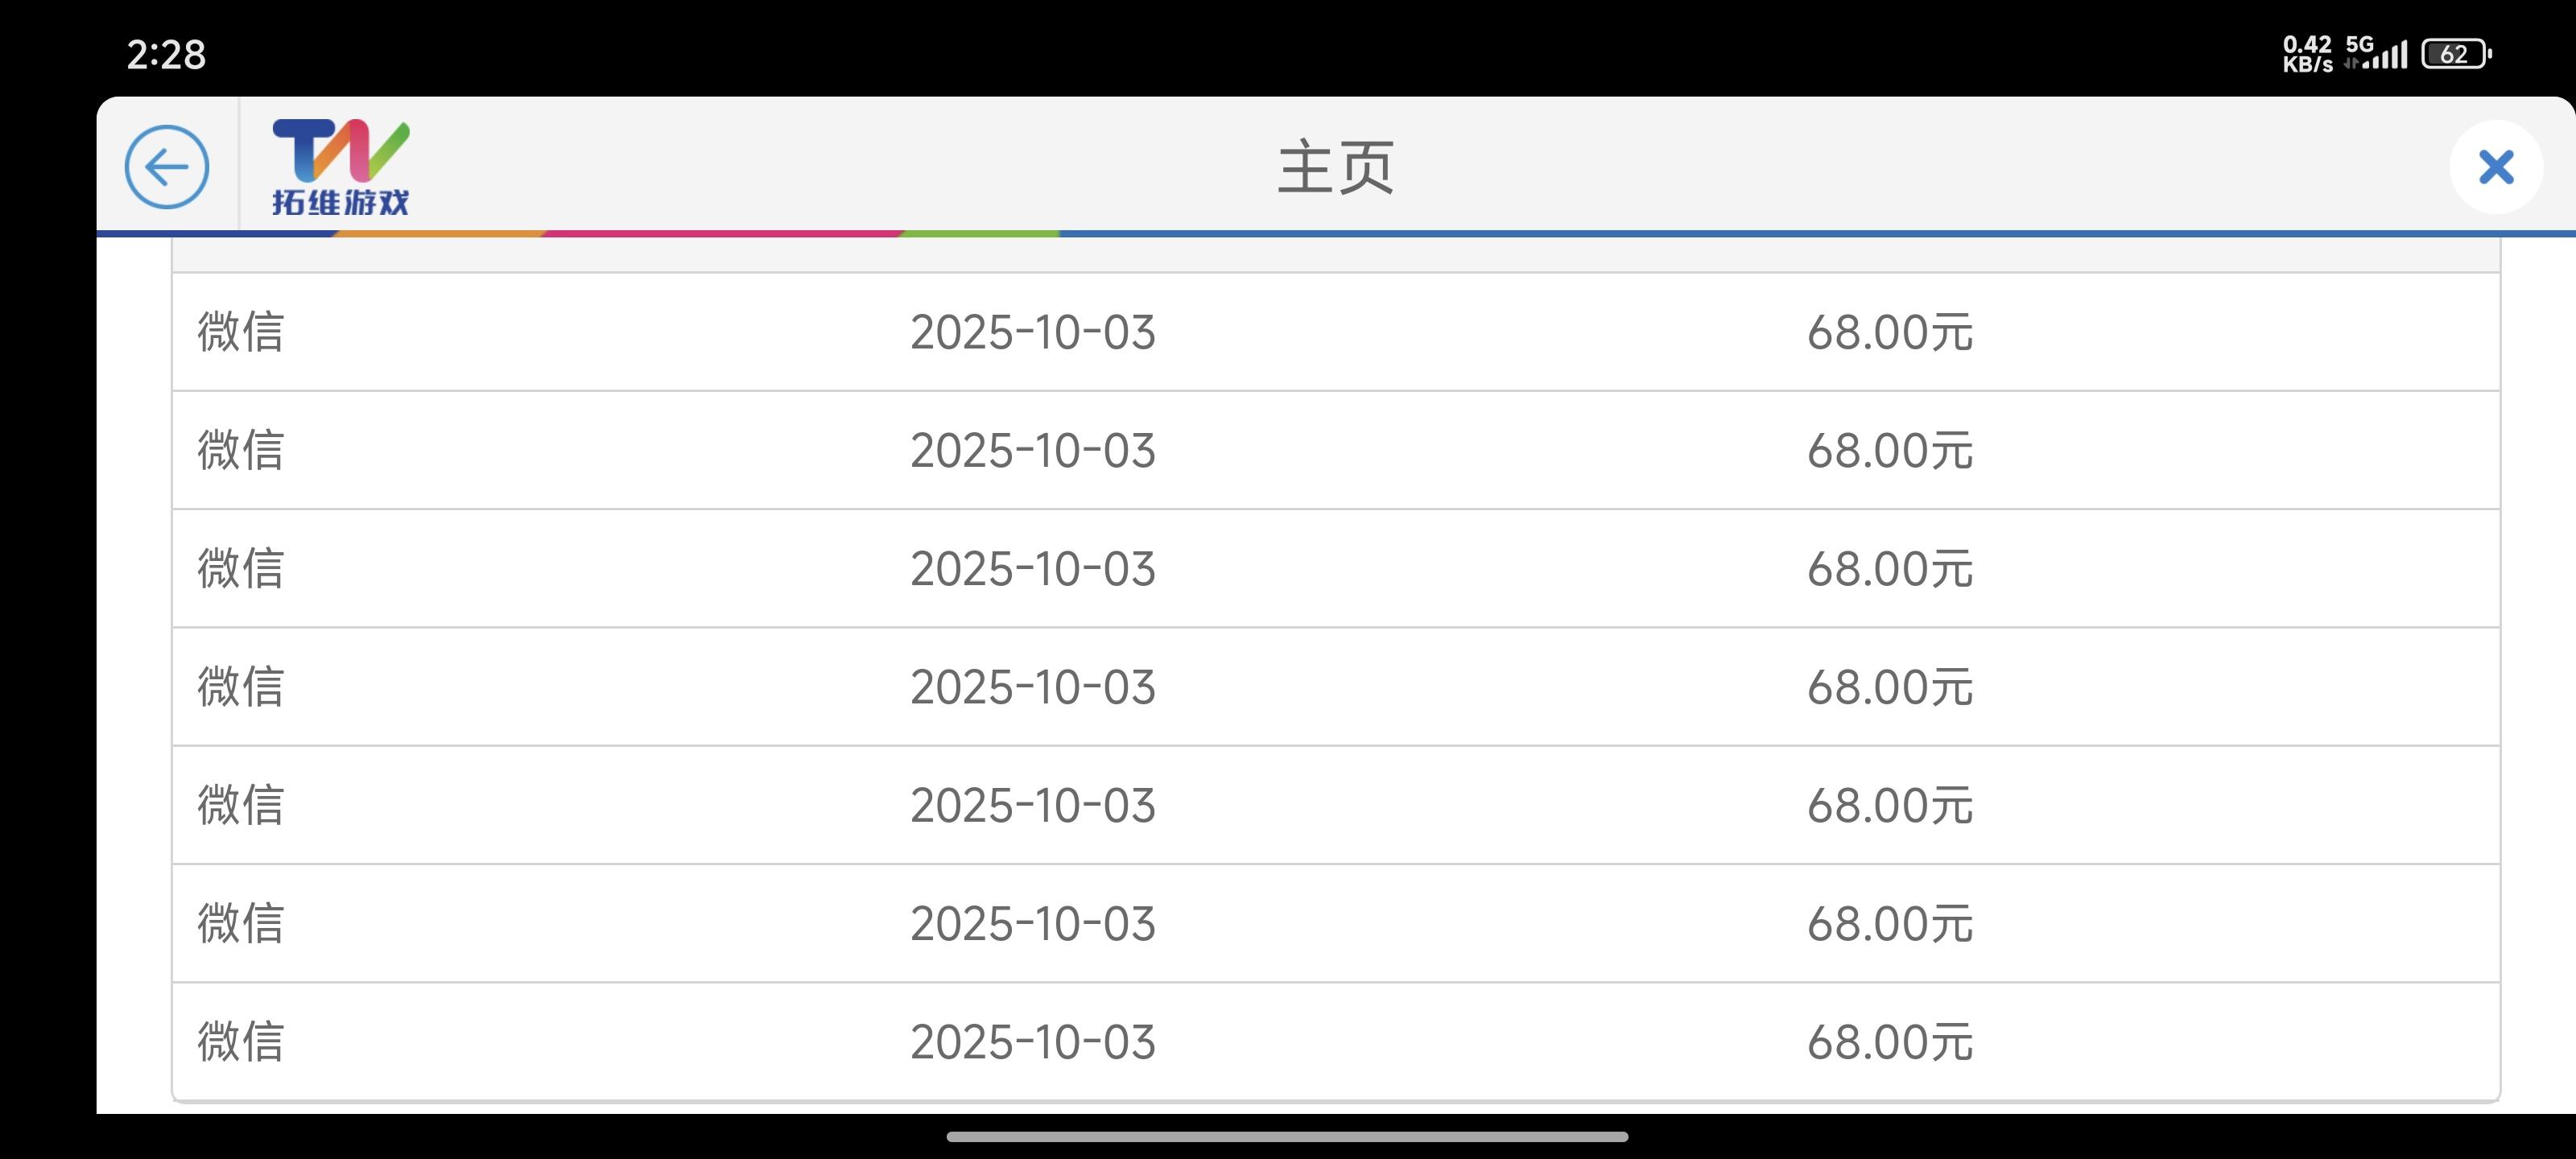
Task: Click the 主页 page title
Action: click(x=1336, y=167)
